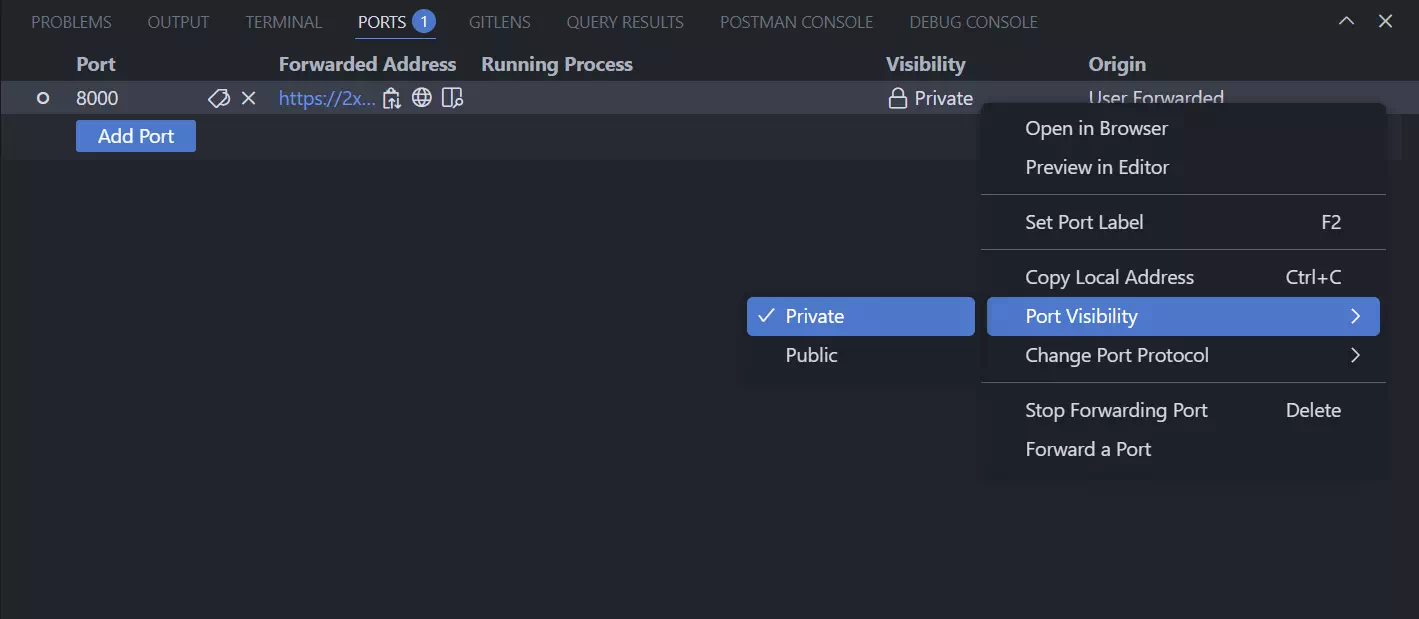Set port visibility to Public
Viewport: 1419px width, 619px height.
pos(811,355)
